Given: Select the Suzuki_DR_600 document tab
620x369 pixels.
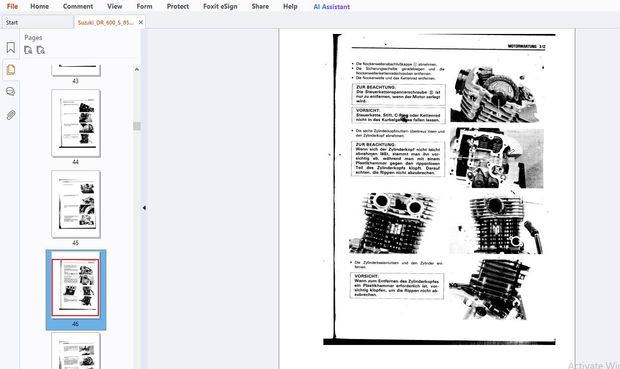Looking at the screenshot, I should click(x=105, y=23).
